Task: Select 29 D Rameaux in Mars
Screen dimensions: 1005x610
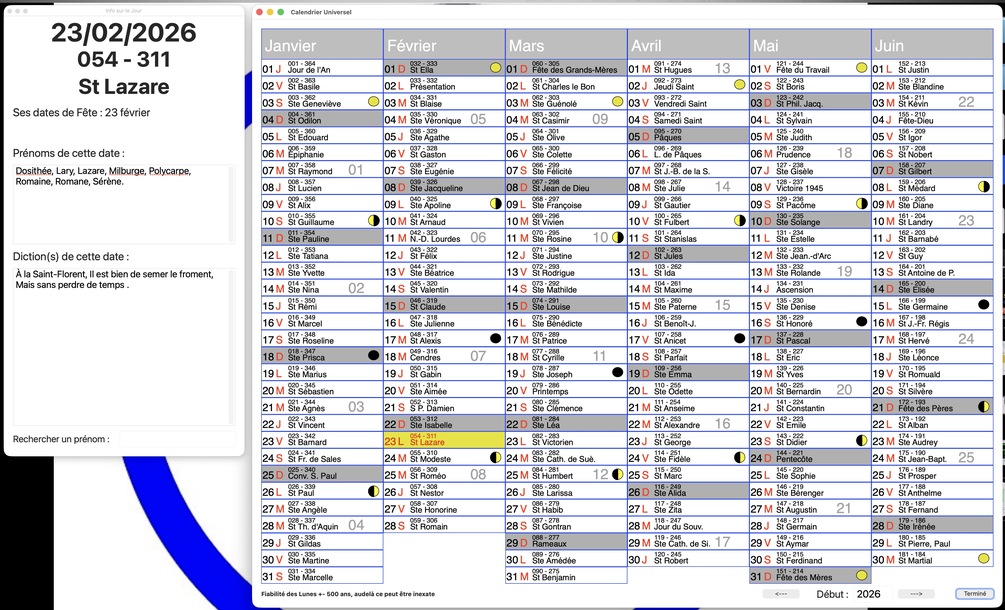Action: point(567,542)
